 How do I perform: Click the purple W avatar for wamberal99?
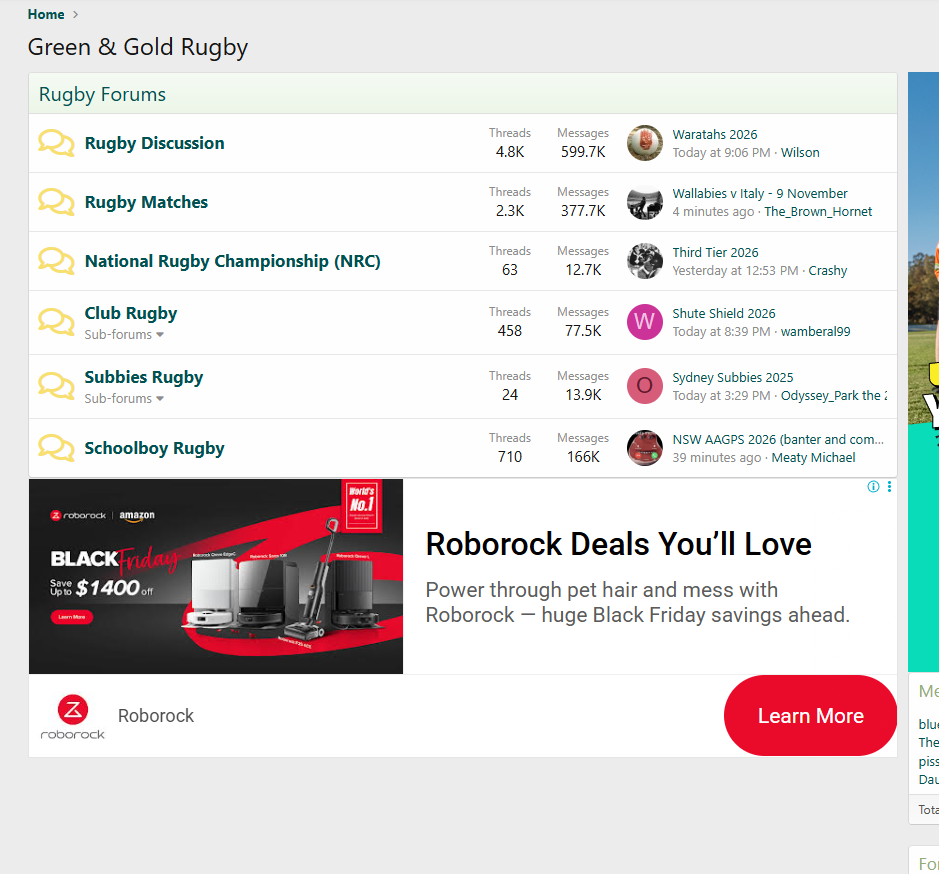[645, 322]
